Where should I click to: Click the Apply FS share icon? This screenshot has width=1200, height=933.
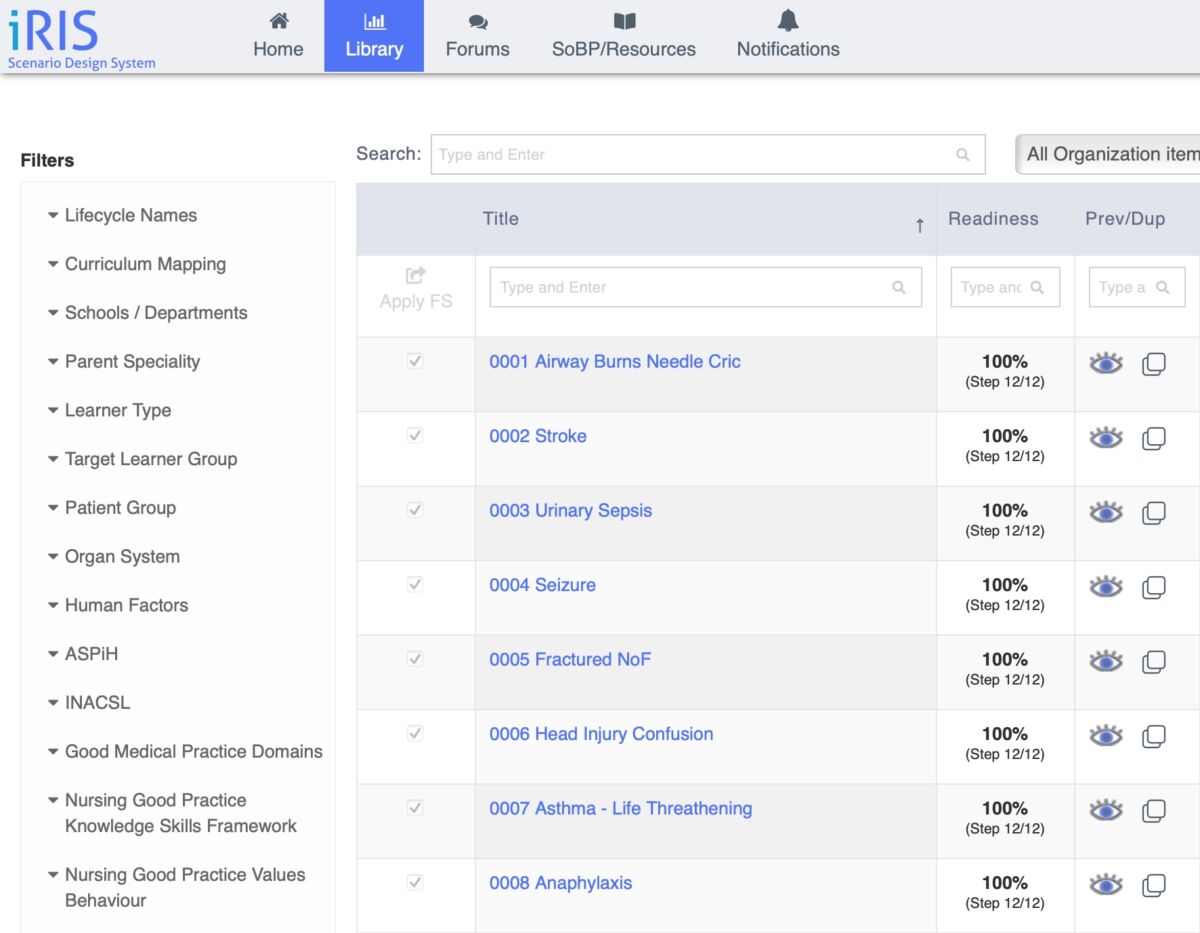tap(416, 275)
